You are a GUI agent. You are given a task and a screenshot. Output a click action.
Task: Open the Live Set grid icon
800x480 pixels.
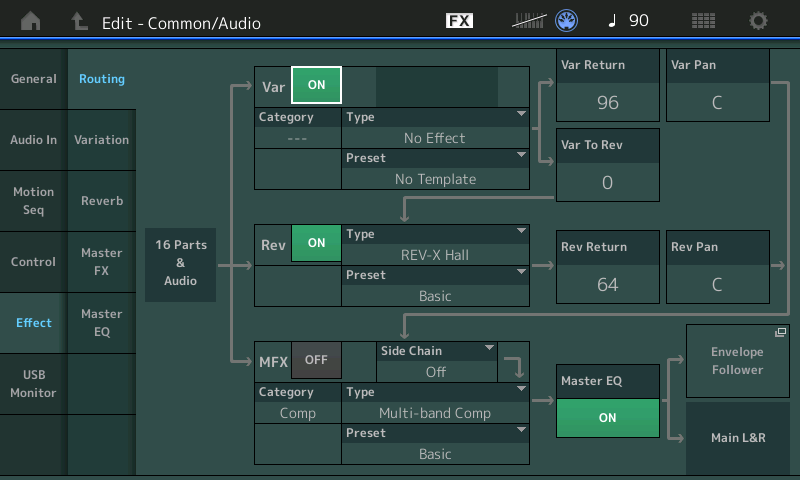point(703,21)
